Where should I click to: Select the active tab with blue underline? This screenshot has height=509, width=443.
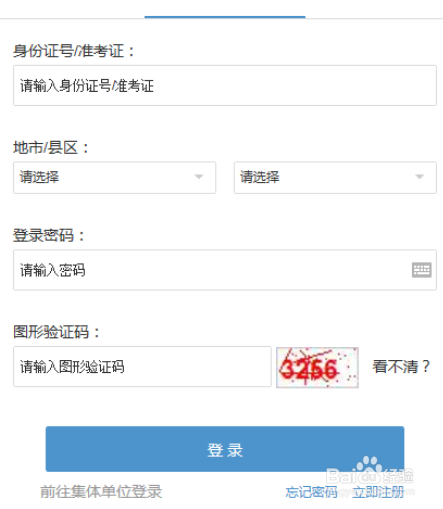coord(225,9)
